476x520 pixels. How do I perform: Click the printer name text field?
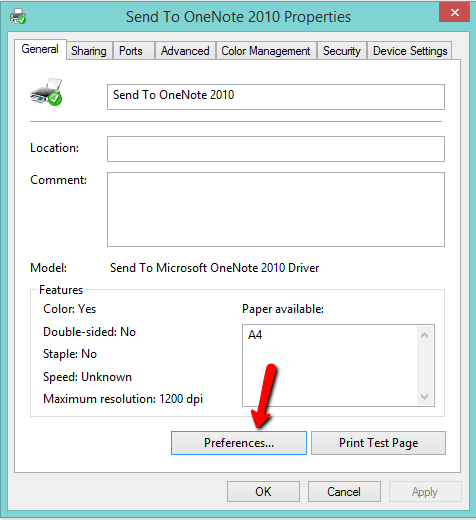[x=276, y=97]
